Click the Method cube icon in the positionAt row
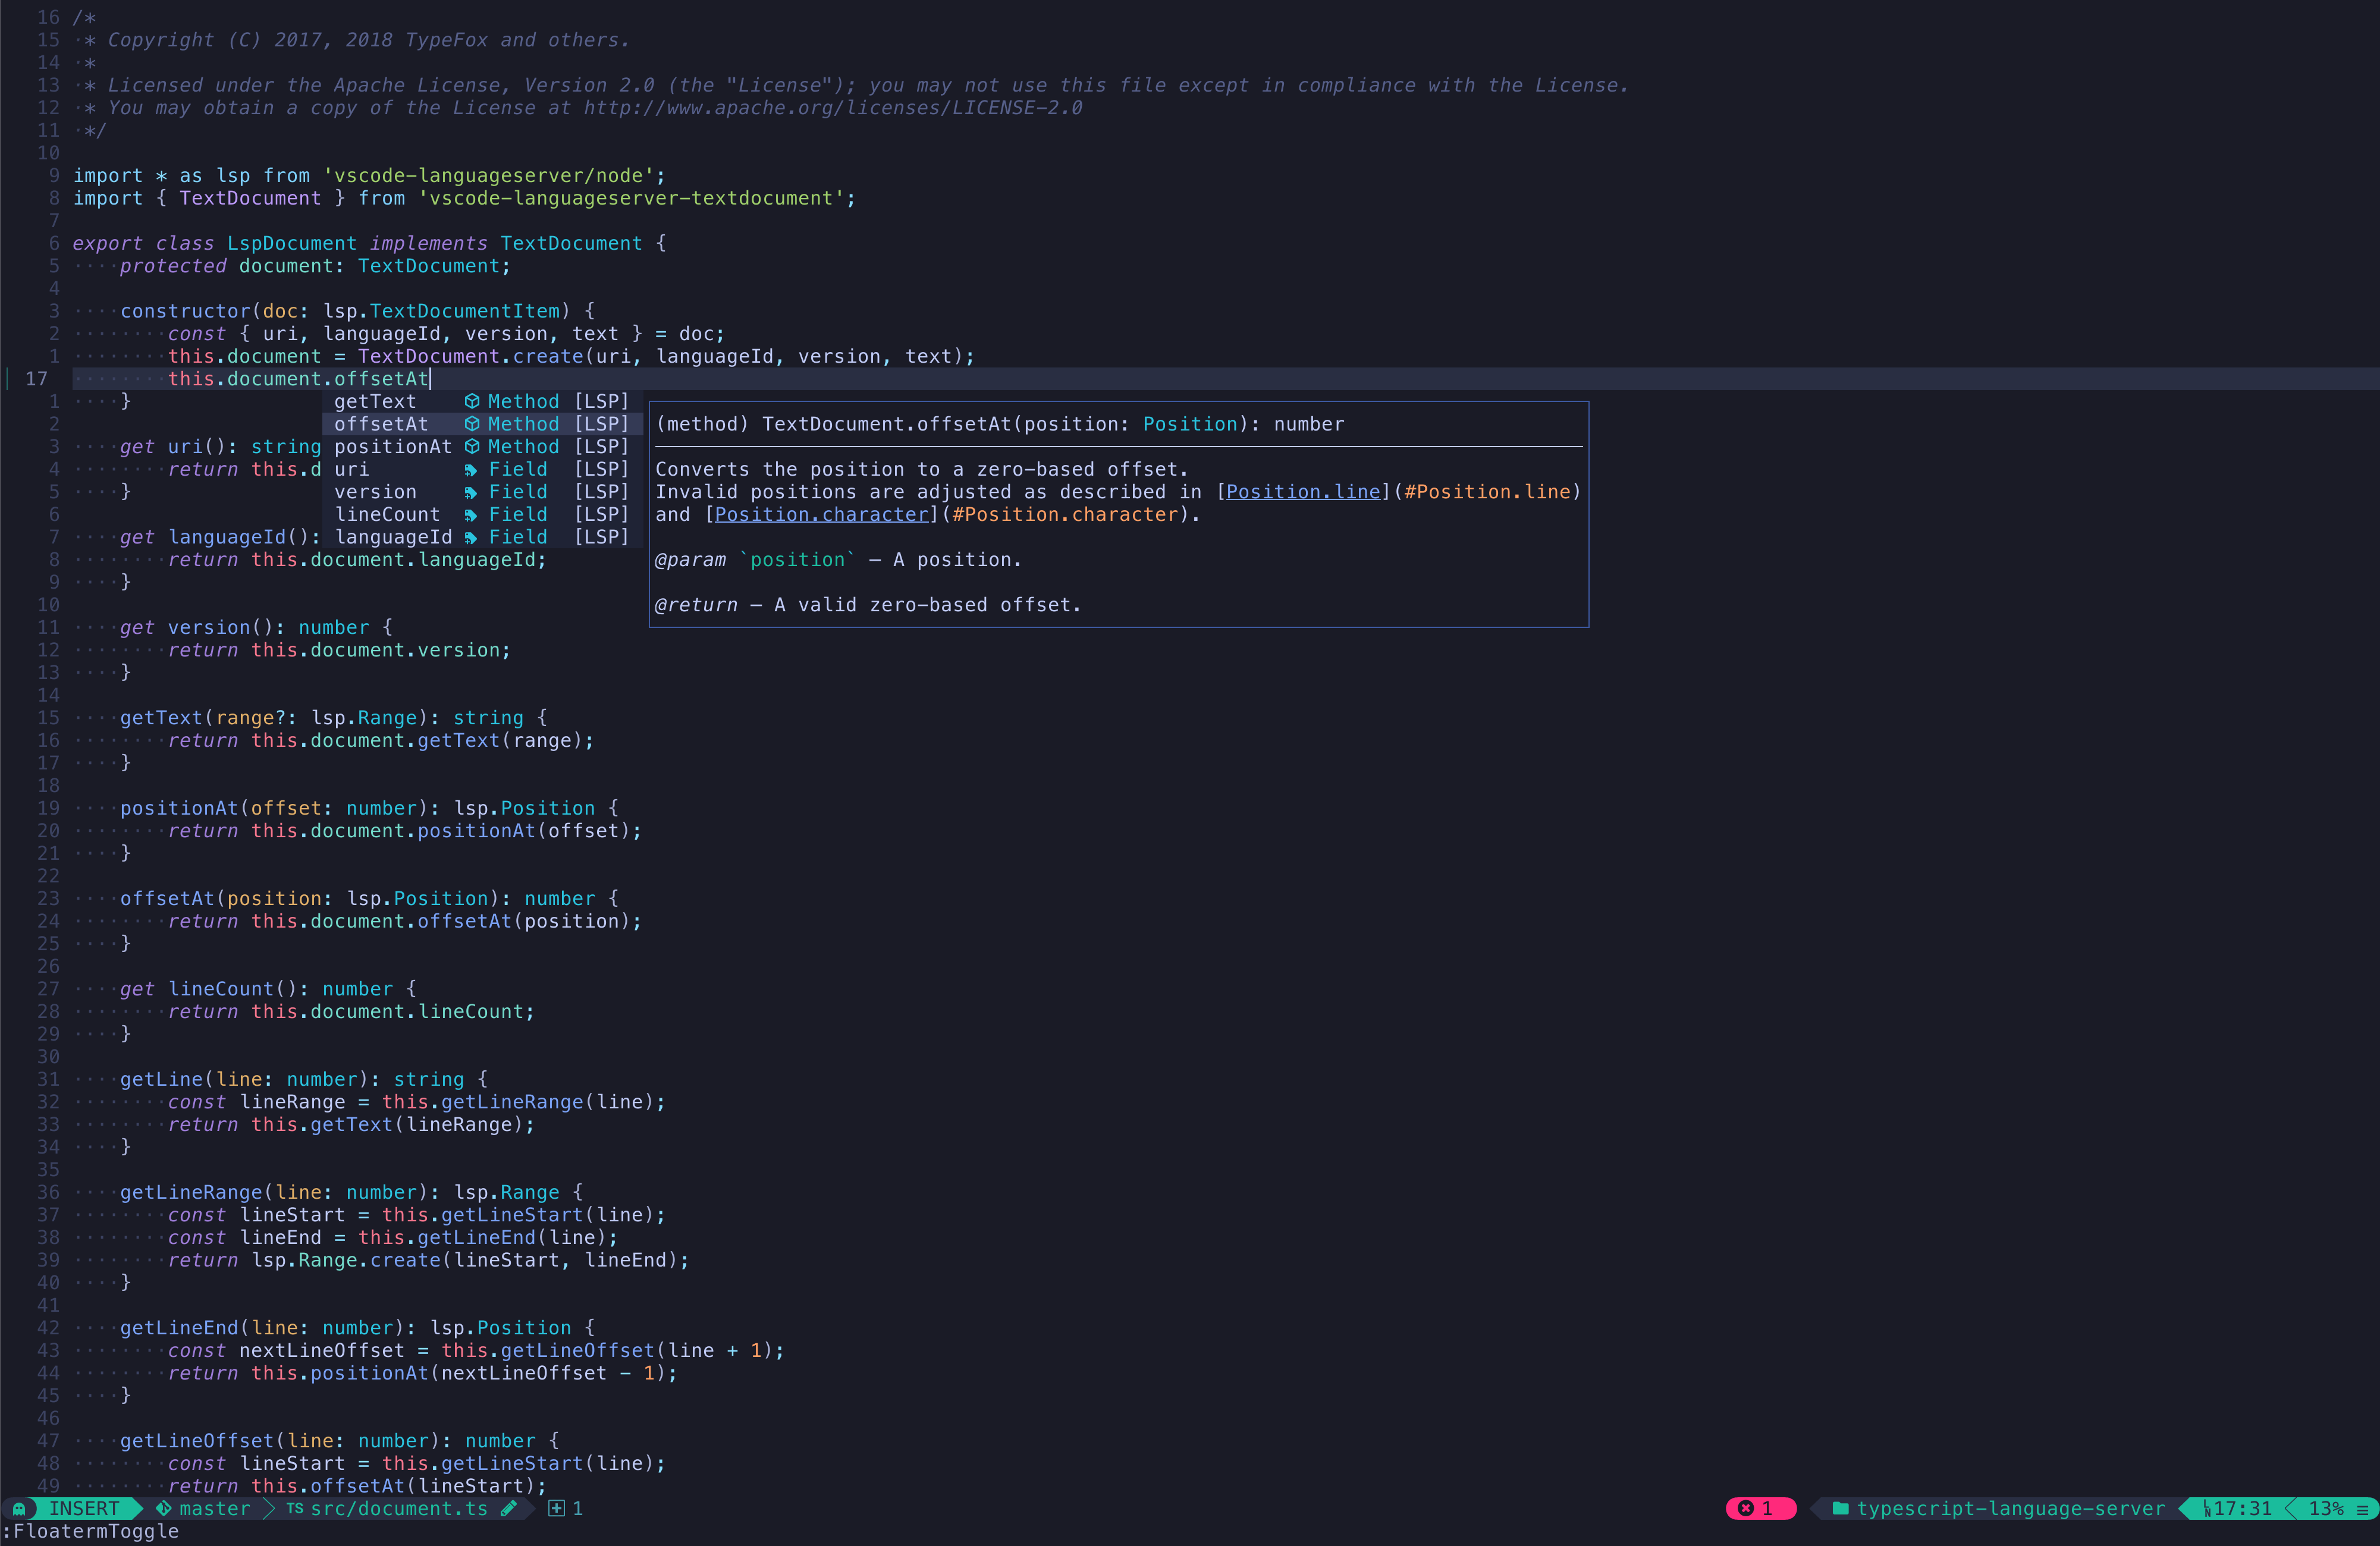2380x1546 pixels. tap(472, 446)
